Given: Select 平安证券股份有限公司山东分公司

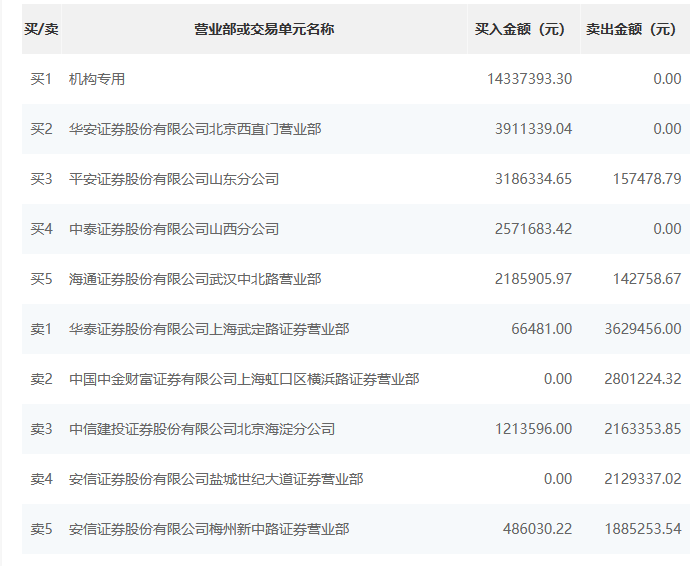Looking at the screenshot, I should (174, 179).
